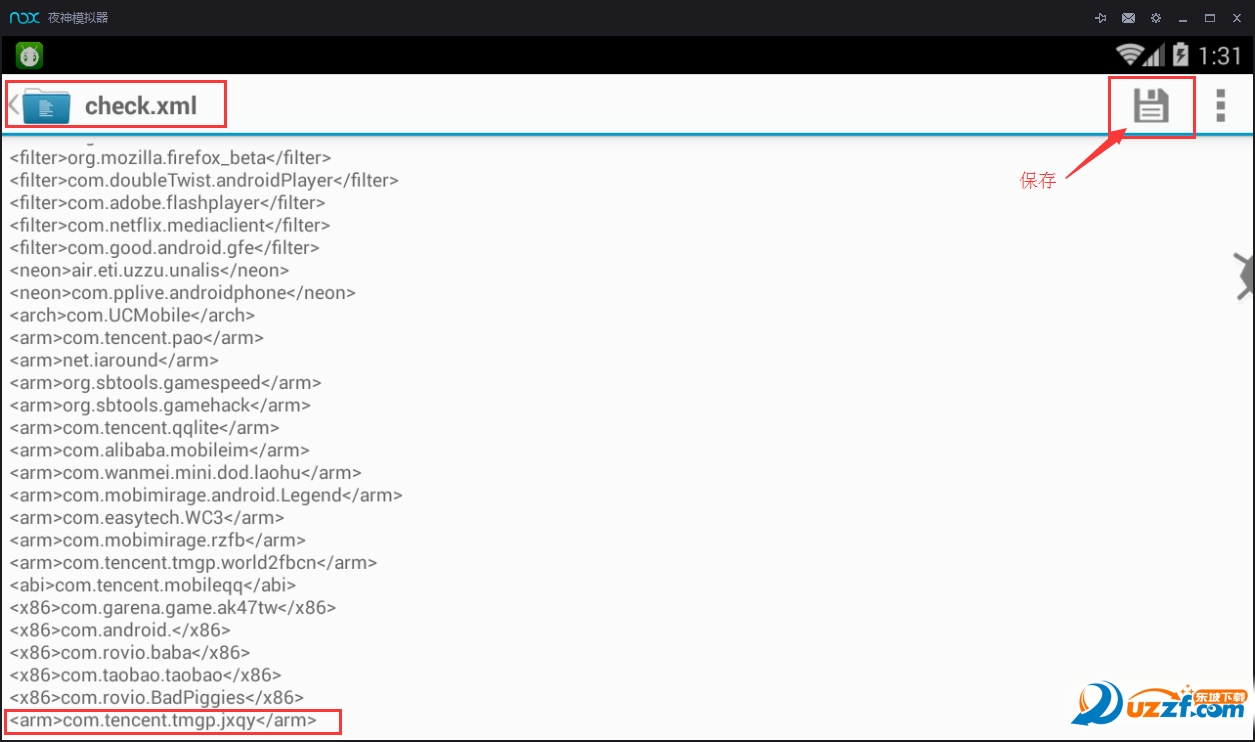Click line com.rovio.BadPiggies x86
Viewport: 1255px width, 742px height.
(157, 698)
